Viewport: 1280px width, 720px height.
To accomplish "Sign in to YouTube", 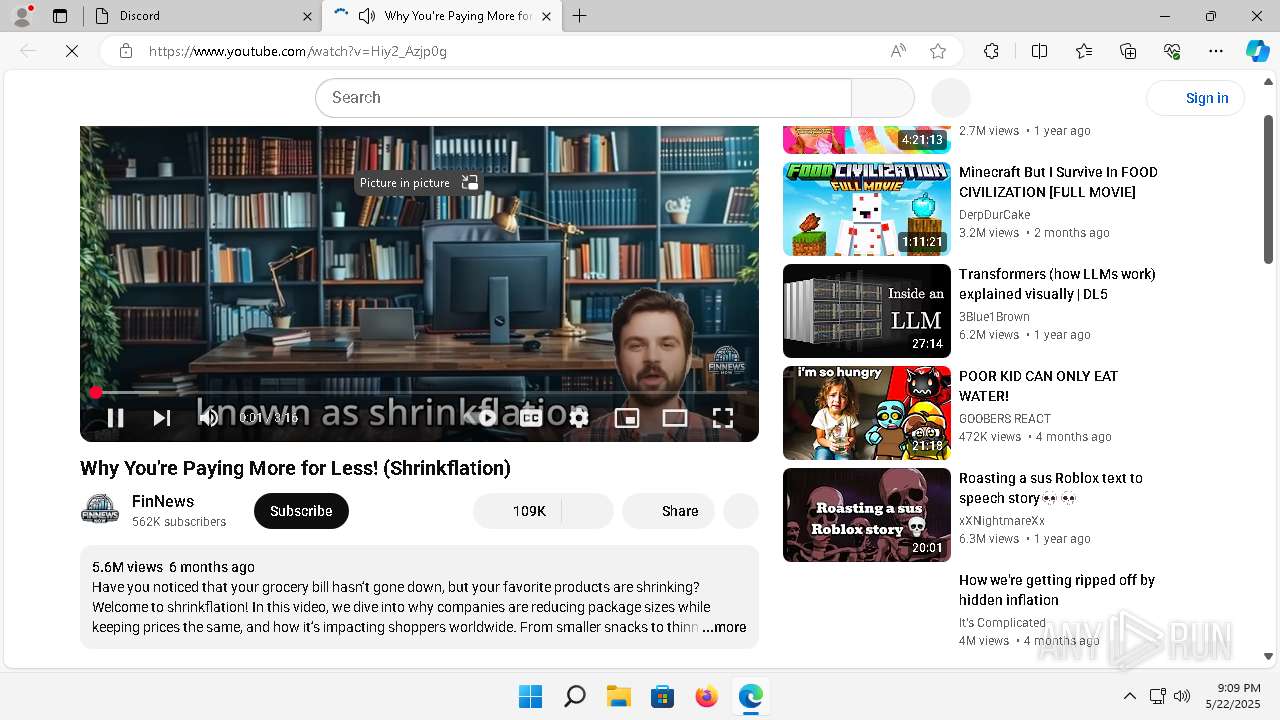I will 1196,98.
